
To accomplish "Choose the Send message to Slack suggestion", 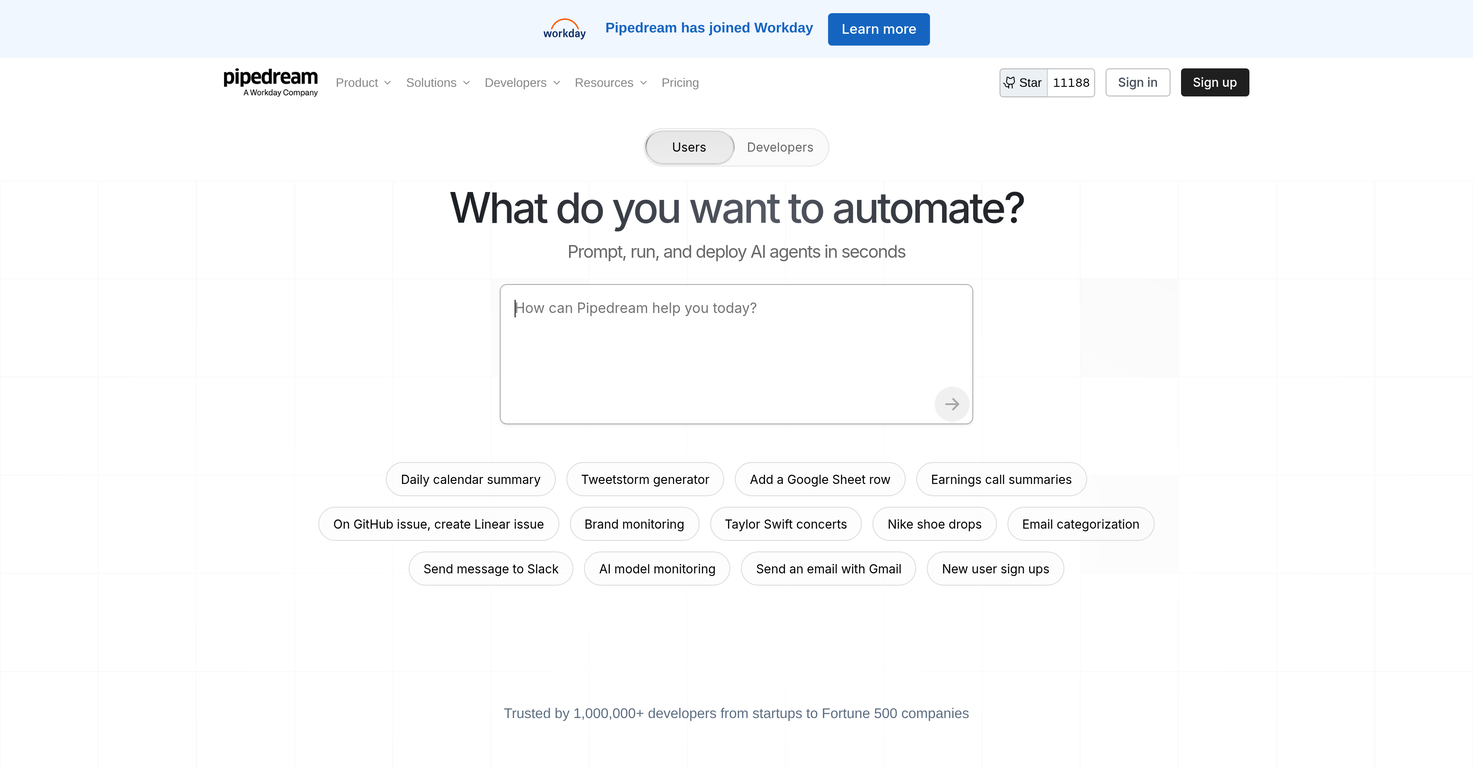I will [490, 568].
